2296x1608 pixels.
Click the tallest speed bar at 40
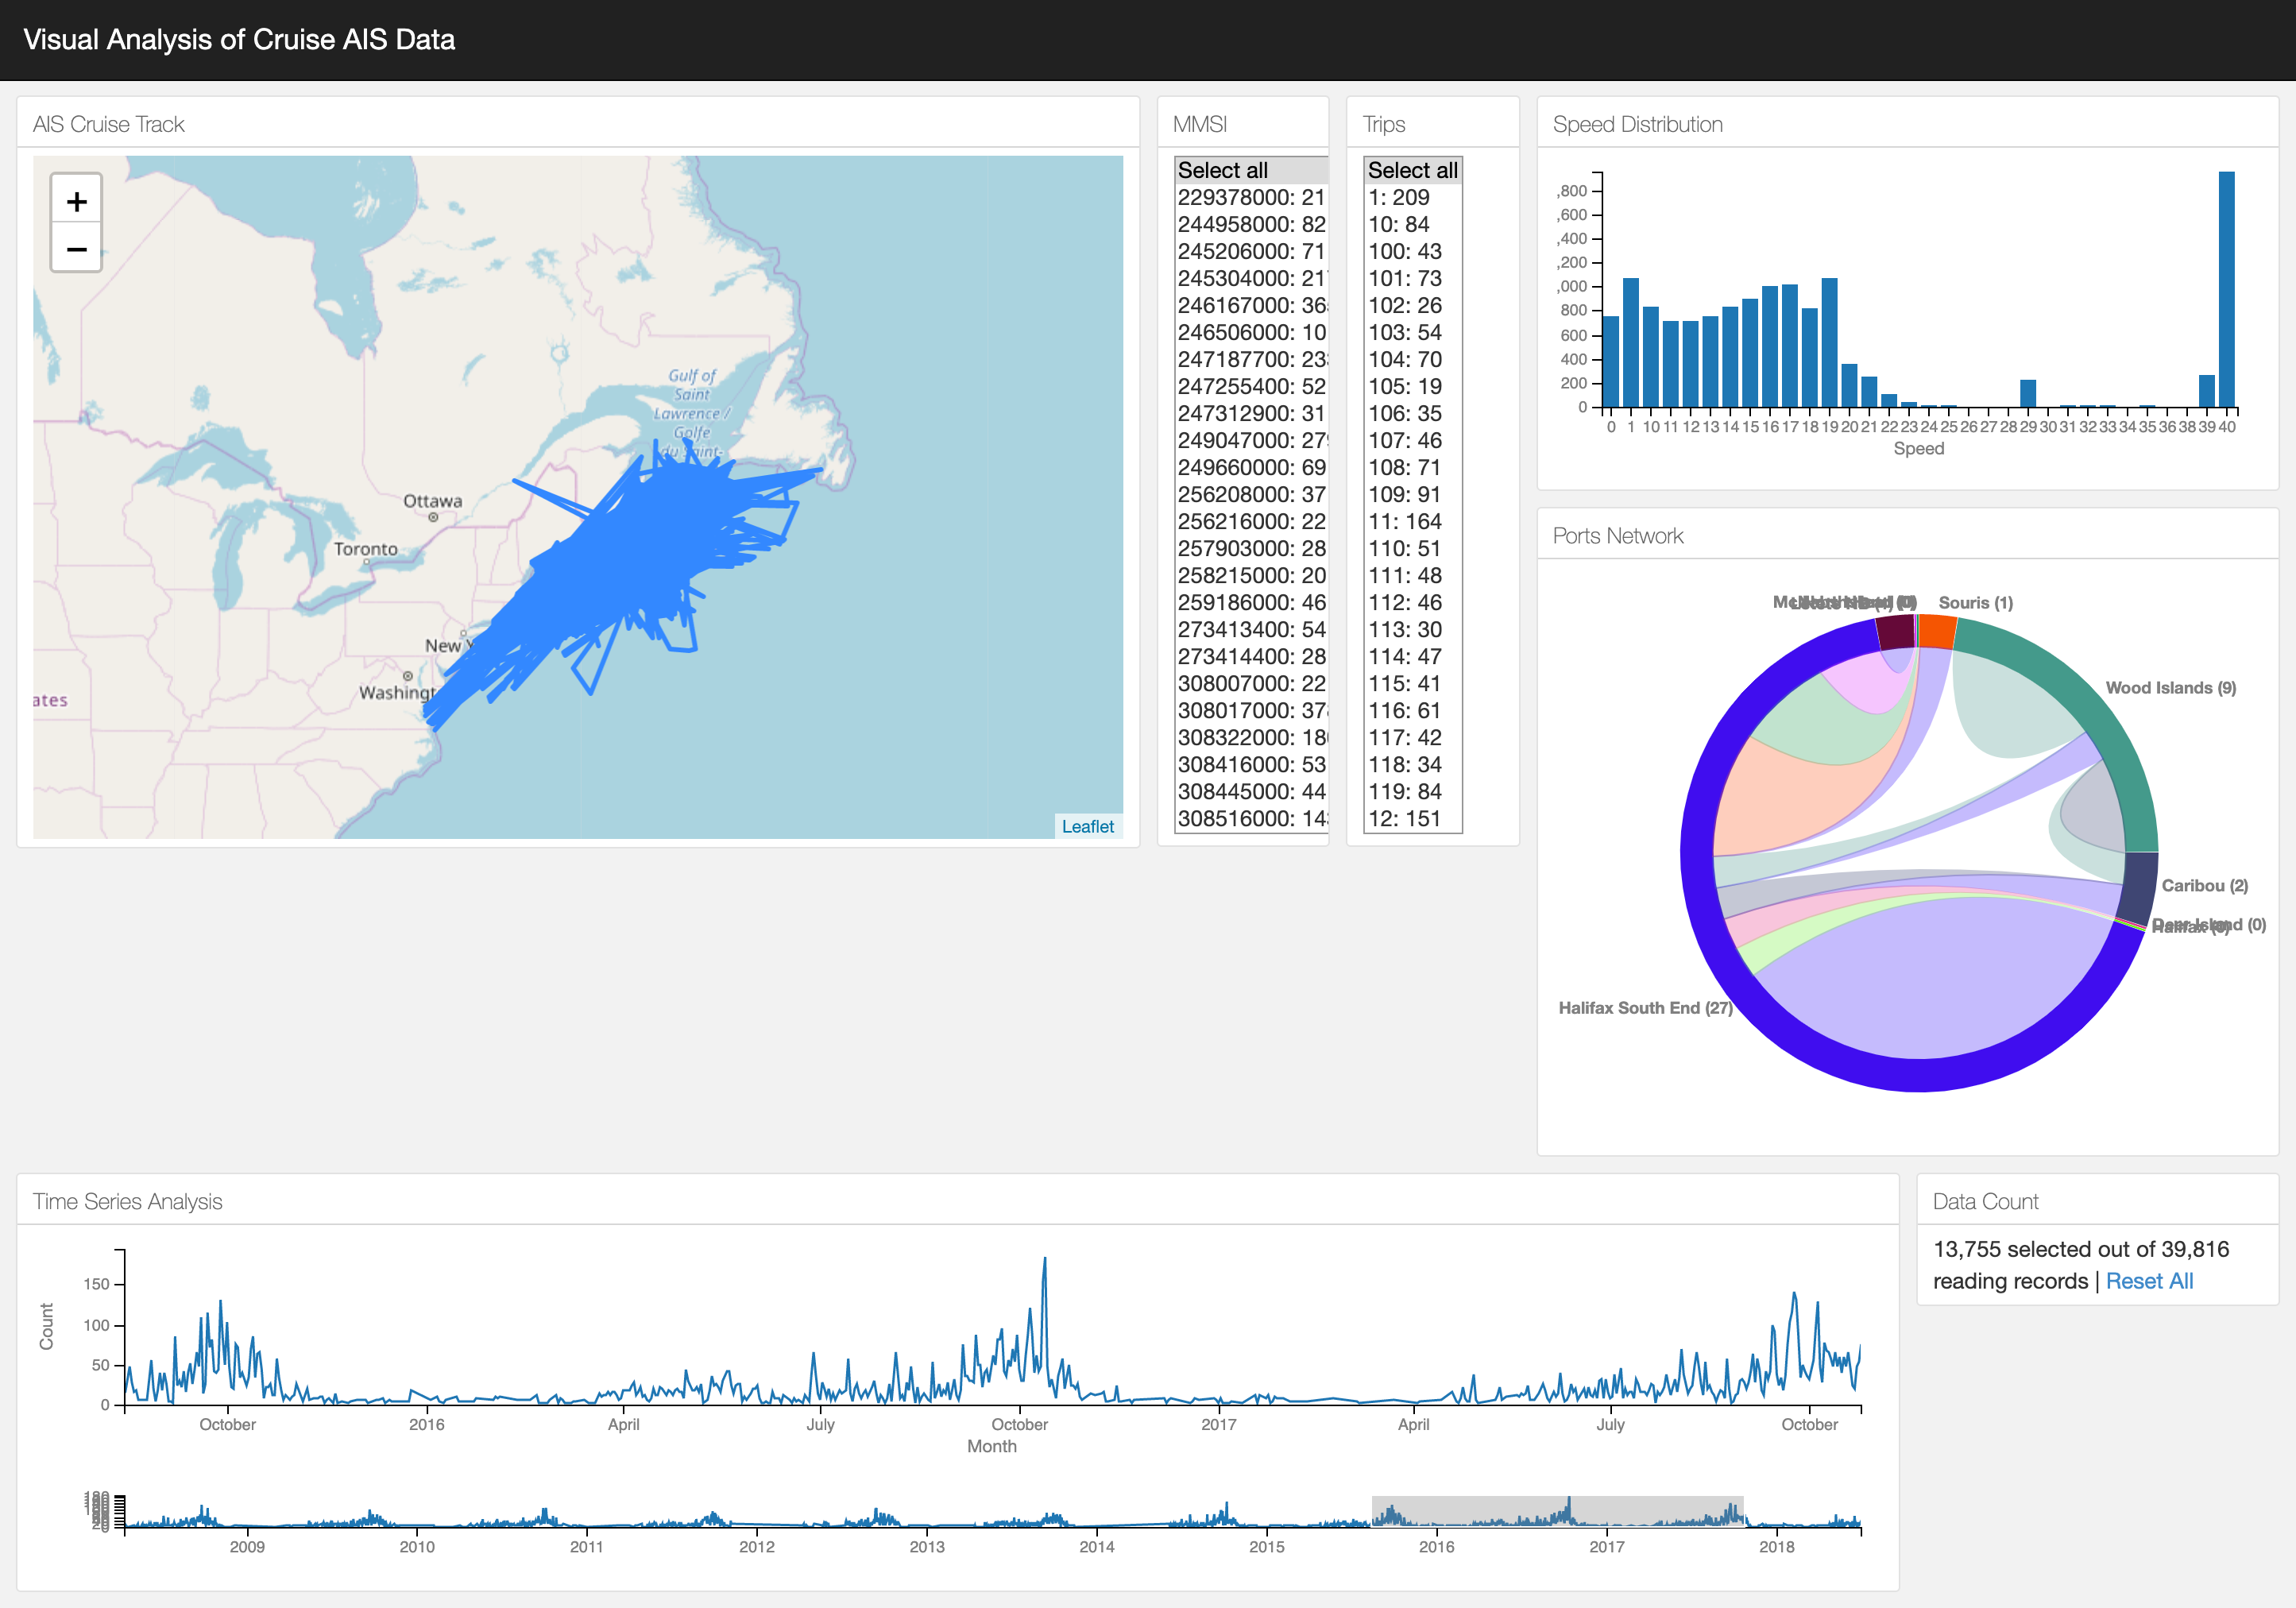pos(2226,289)
